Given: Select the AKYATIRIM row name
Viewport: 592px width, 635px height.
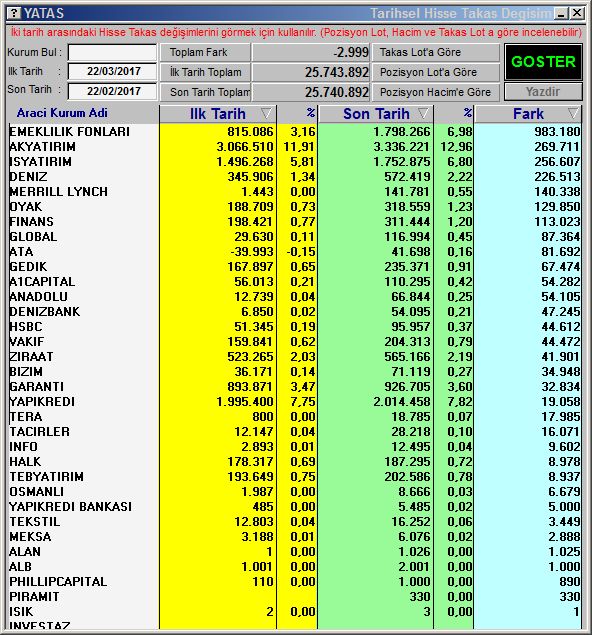Looking at the screenshot, I should coord(43,147).
